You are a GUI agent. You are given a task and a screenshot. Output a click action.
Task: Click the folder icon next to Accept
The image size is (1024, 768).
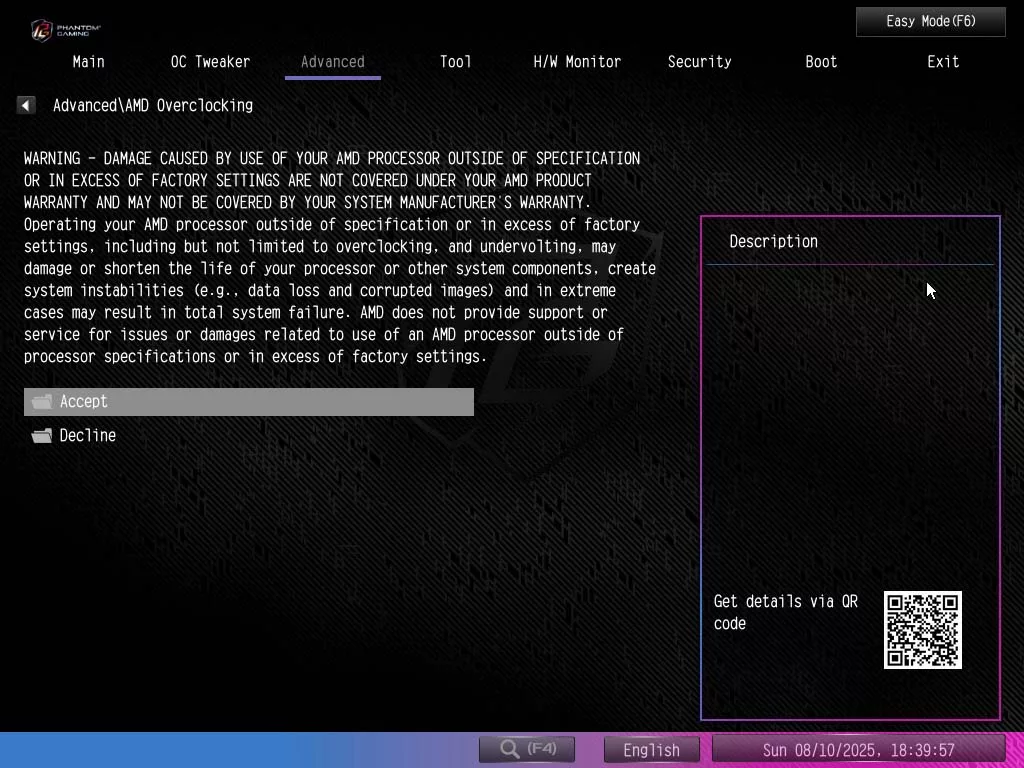coord(42,402)
